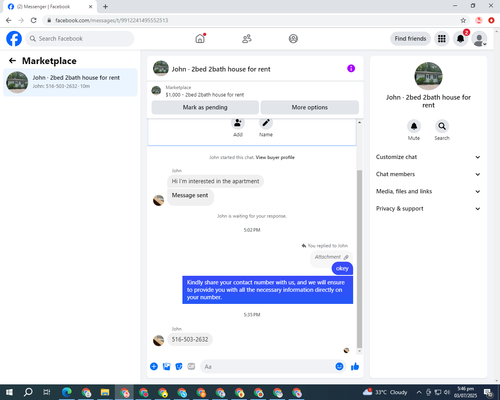
Task: Focus the Search Facebook field
Action: [80, 39]
